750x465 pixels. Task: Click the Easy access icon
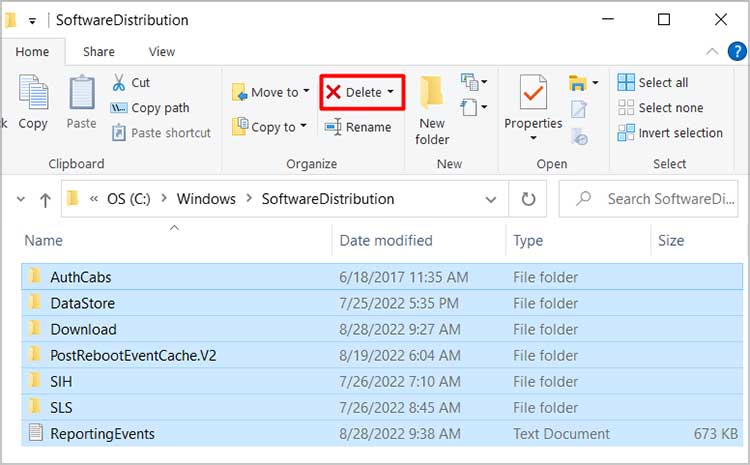tap(469, 107)
